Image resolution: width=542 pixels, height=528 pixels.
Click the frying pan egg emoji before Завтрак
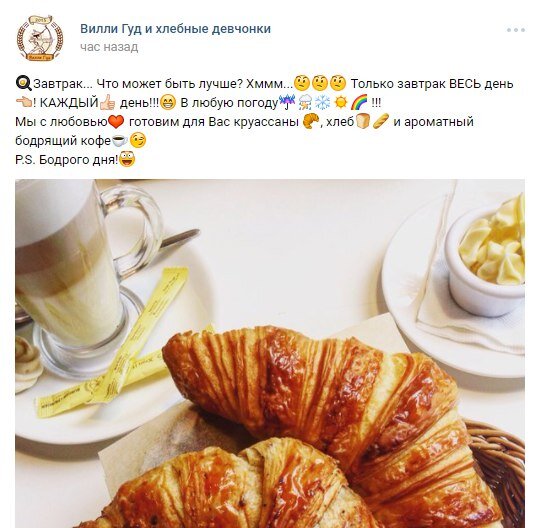point(24,83)
